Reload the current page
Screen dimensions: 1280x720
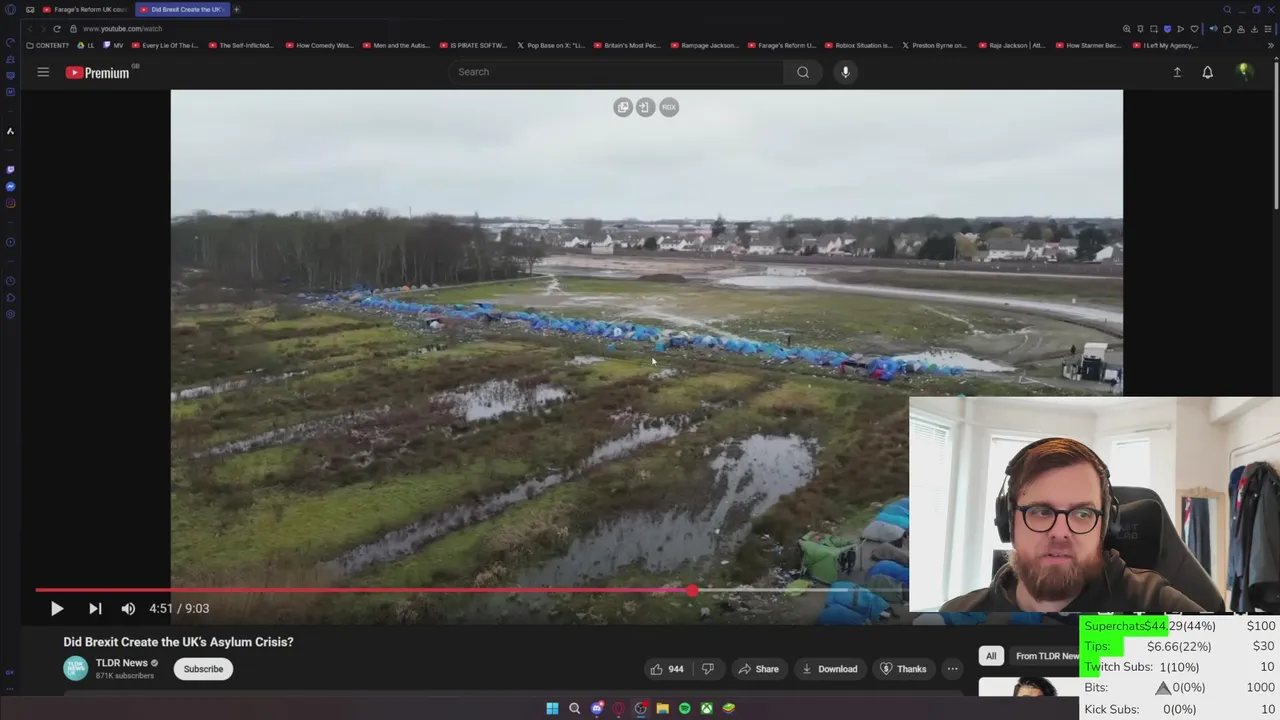pyautogui.click(x=57, y=29)
